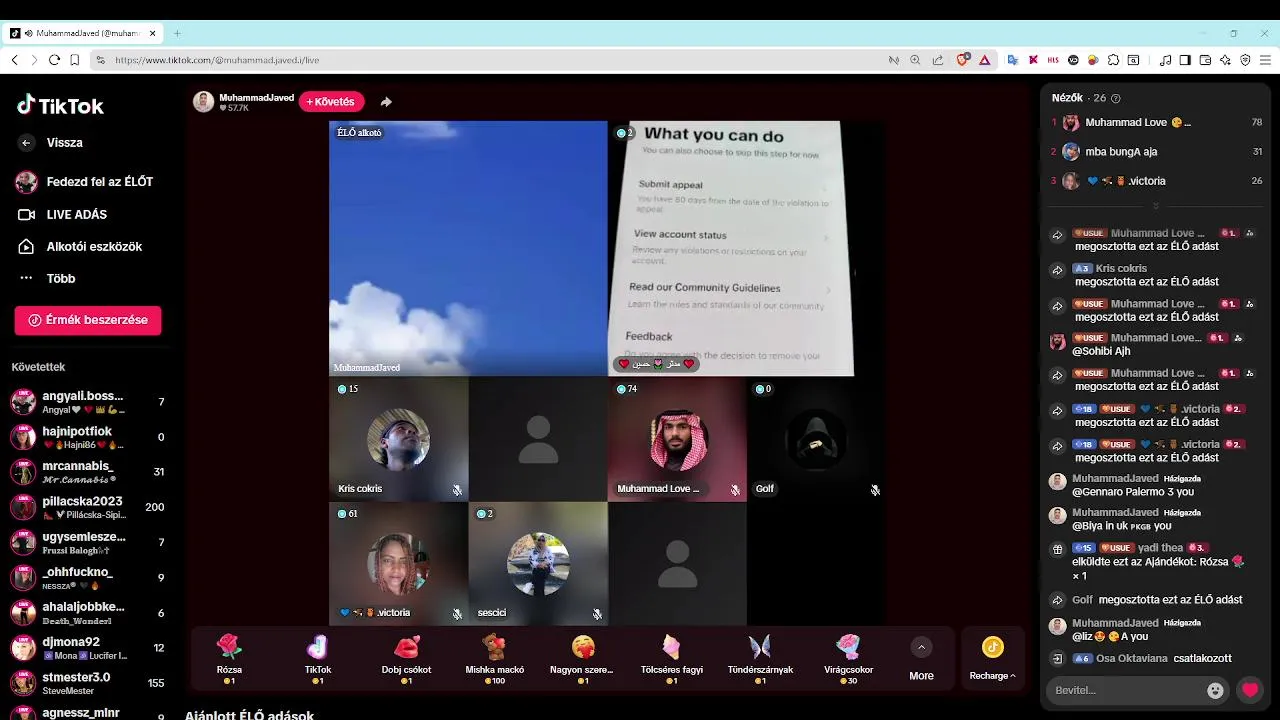Open hajnipotfiok followed account
This screenshot has height=720, width=1280.
[88, 437]
